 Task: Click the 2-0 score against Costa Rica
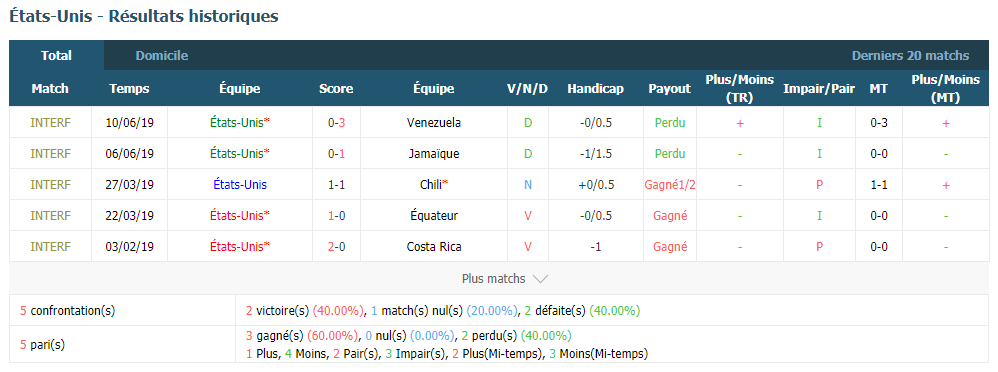click(x=336, y=247)
